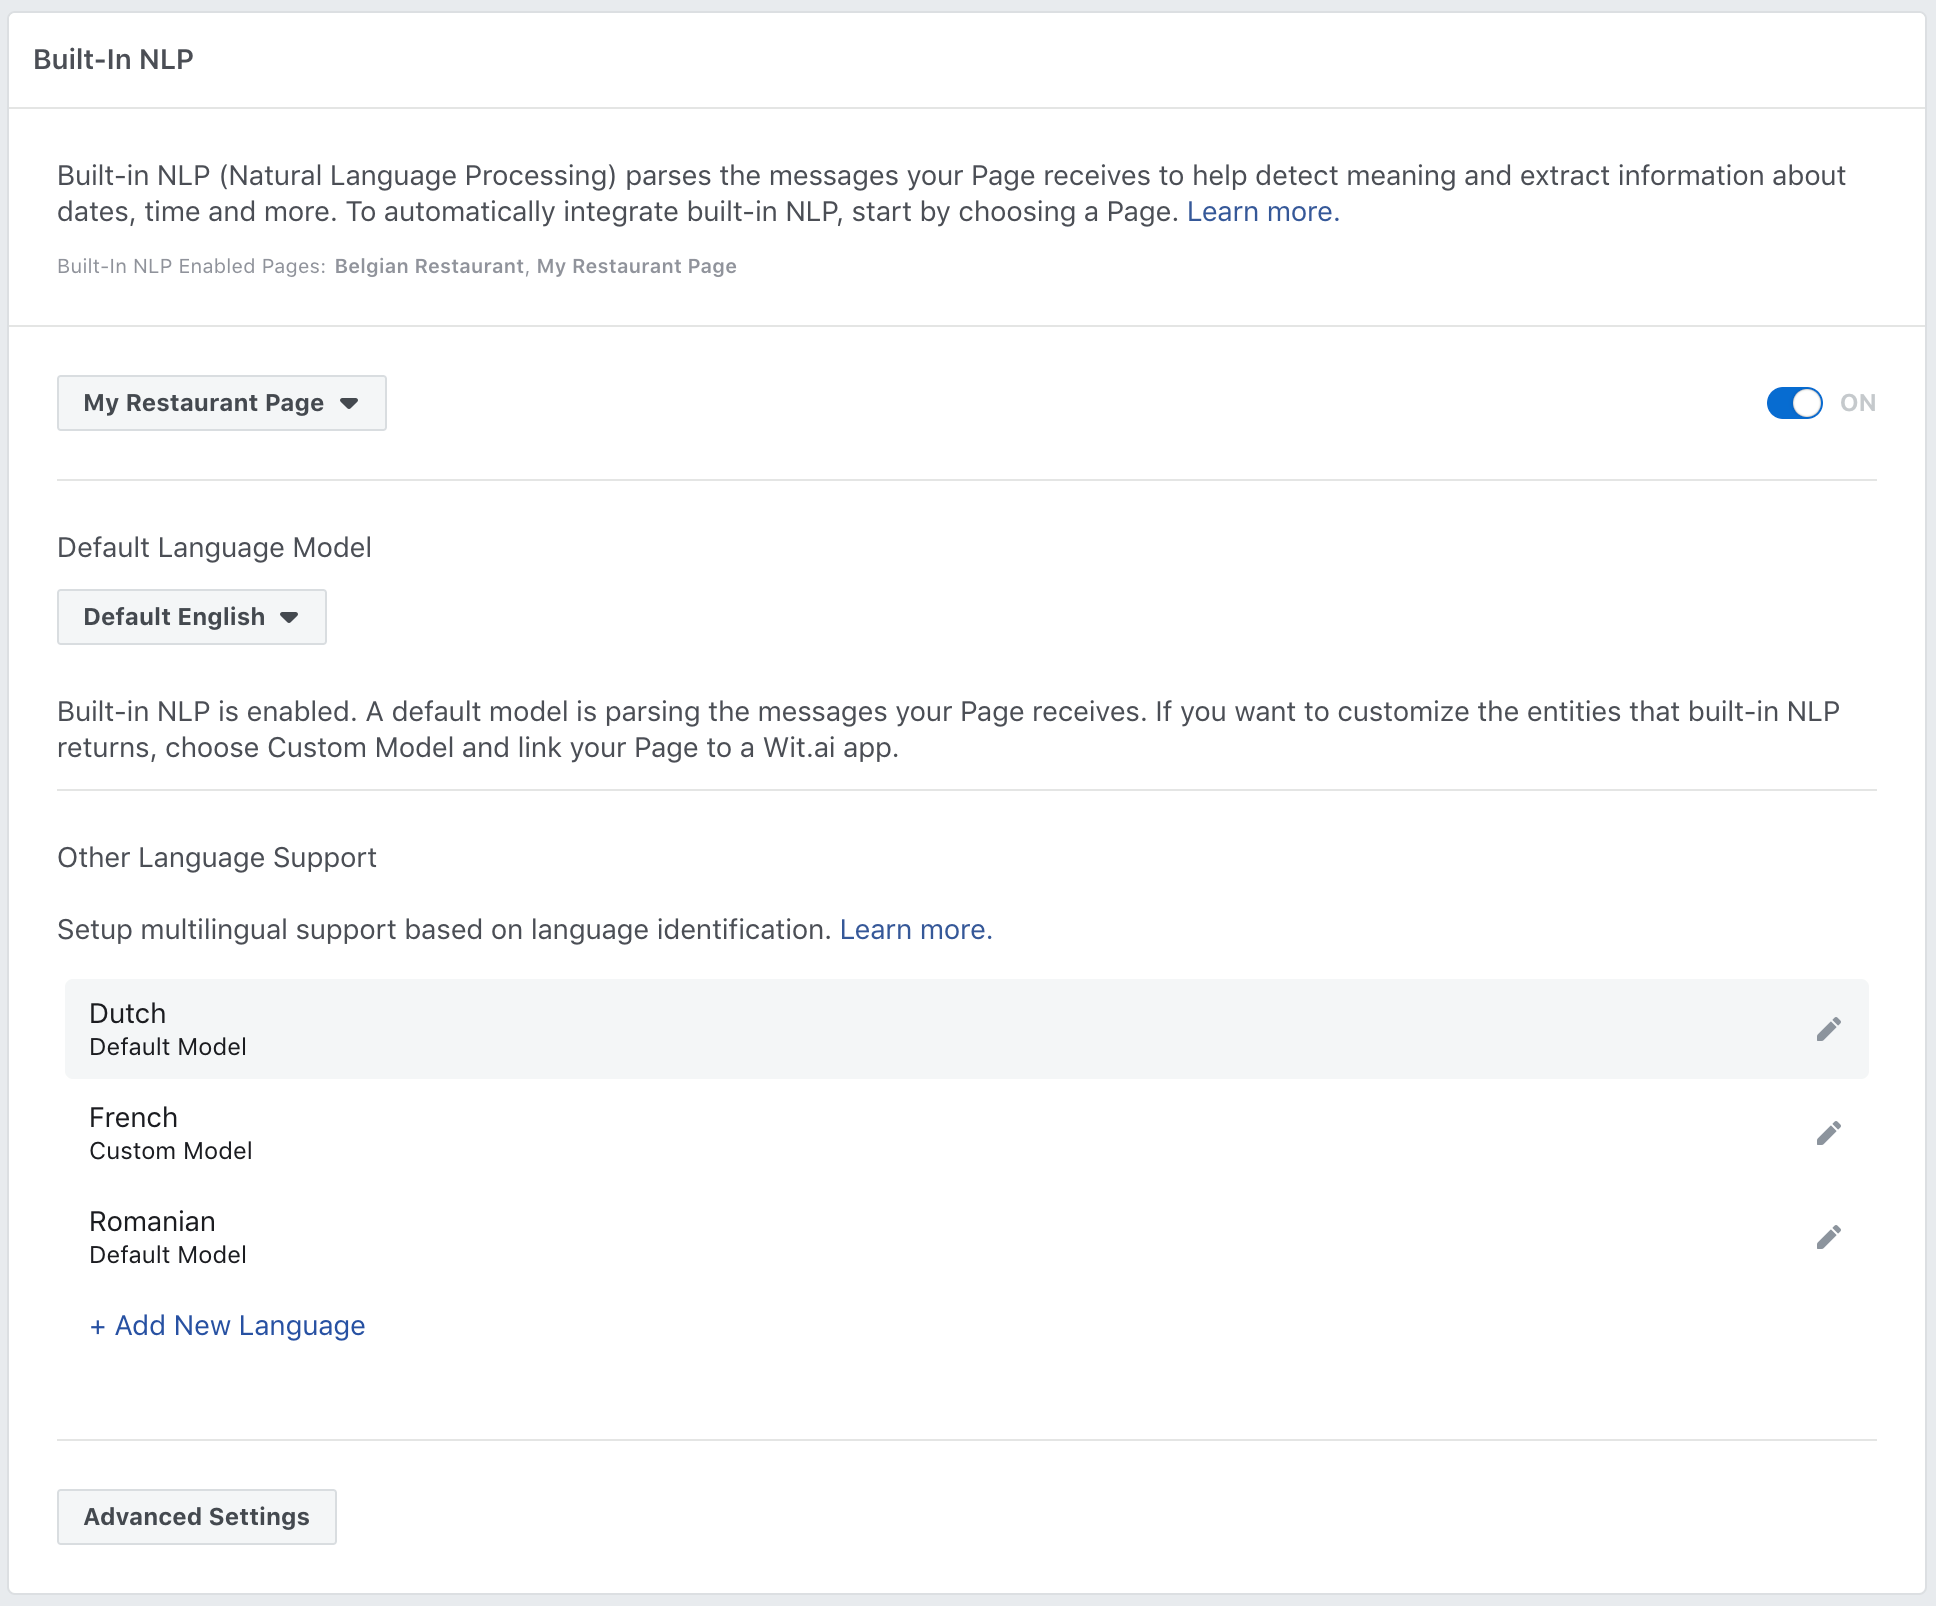Click My Restaurant Page in enabled pages list
The width and height of the screenshot is (1936, 1606).
click(x=635, y=266)
